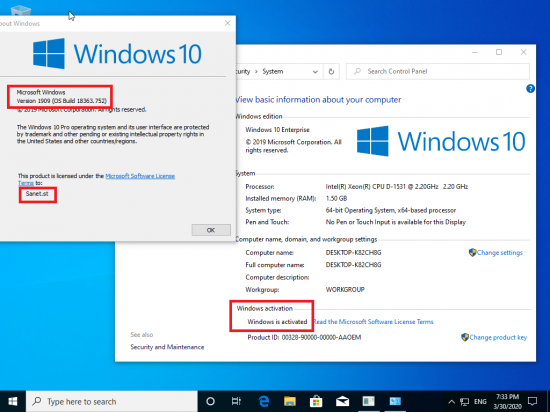The image size is (550, 412).
Task: Click the ENG language indicator
Action: pyautogui.click(x=480, y=402)
